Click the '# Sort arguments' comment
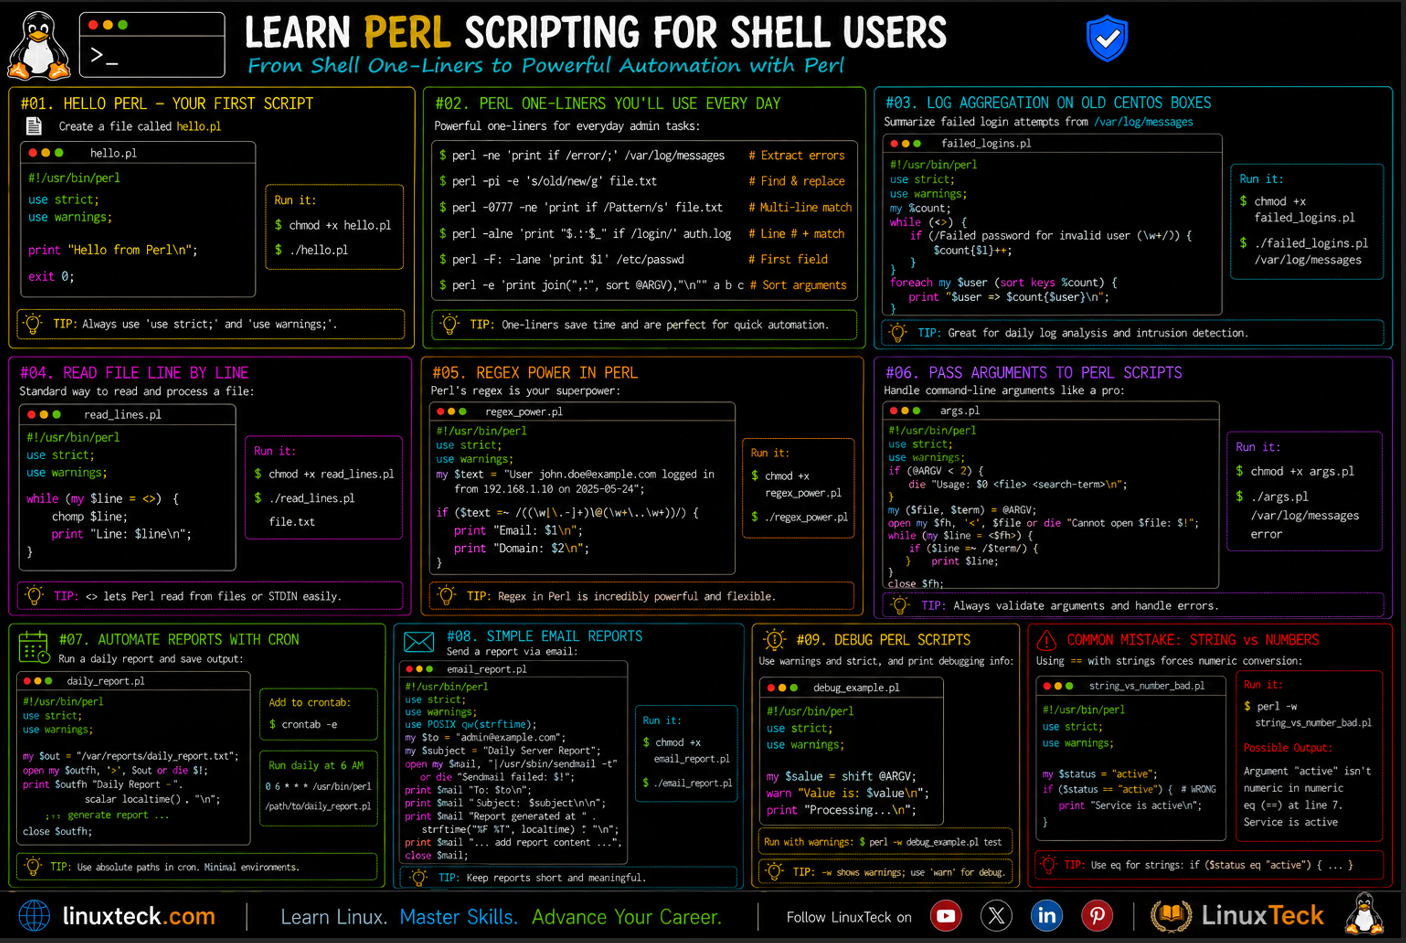This screenshot has width=1406, height=943. (798, 285)
